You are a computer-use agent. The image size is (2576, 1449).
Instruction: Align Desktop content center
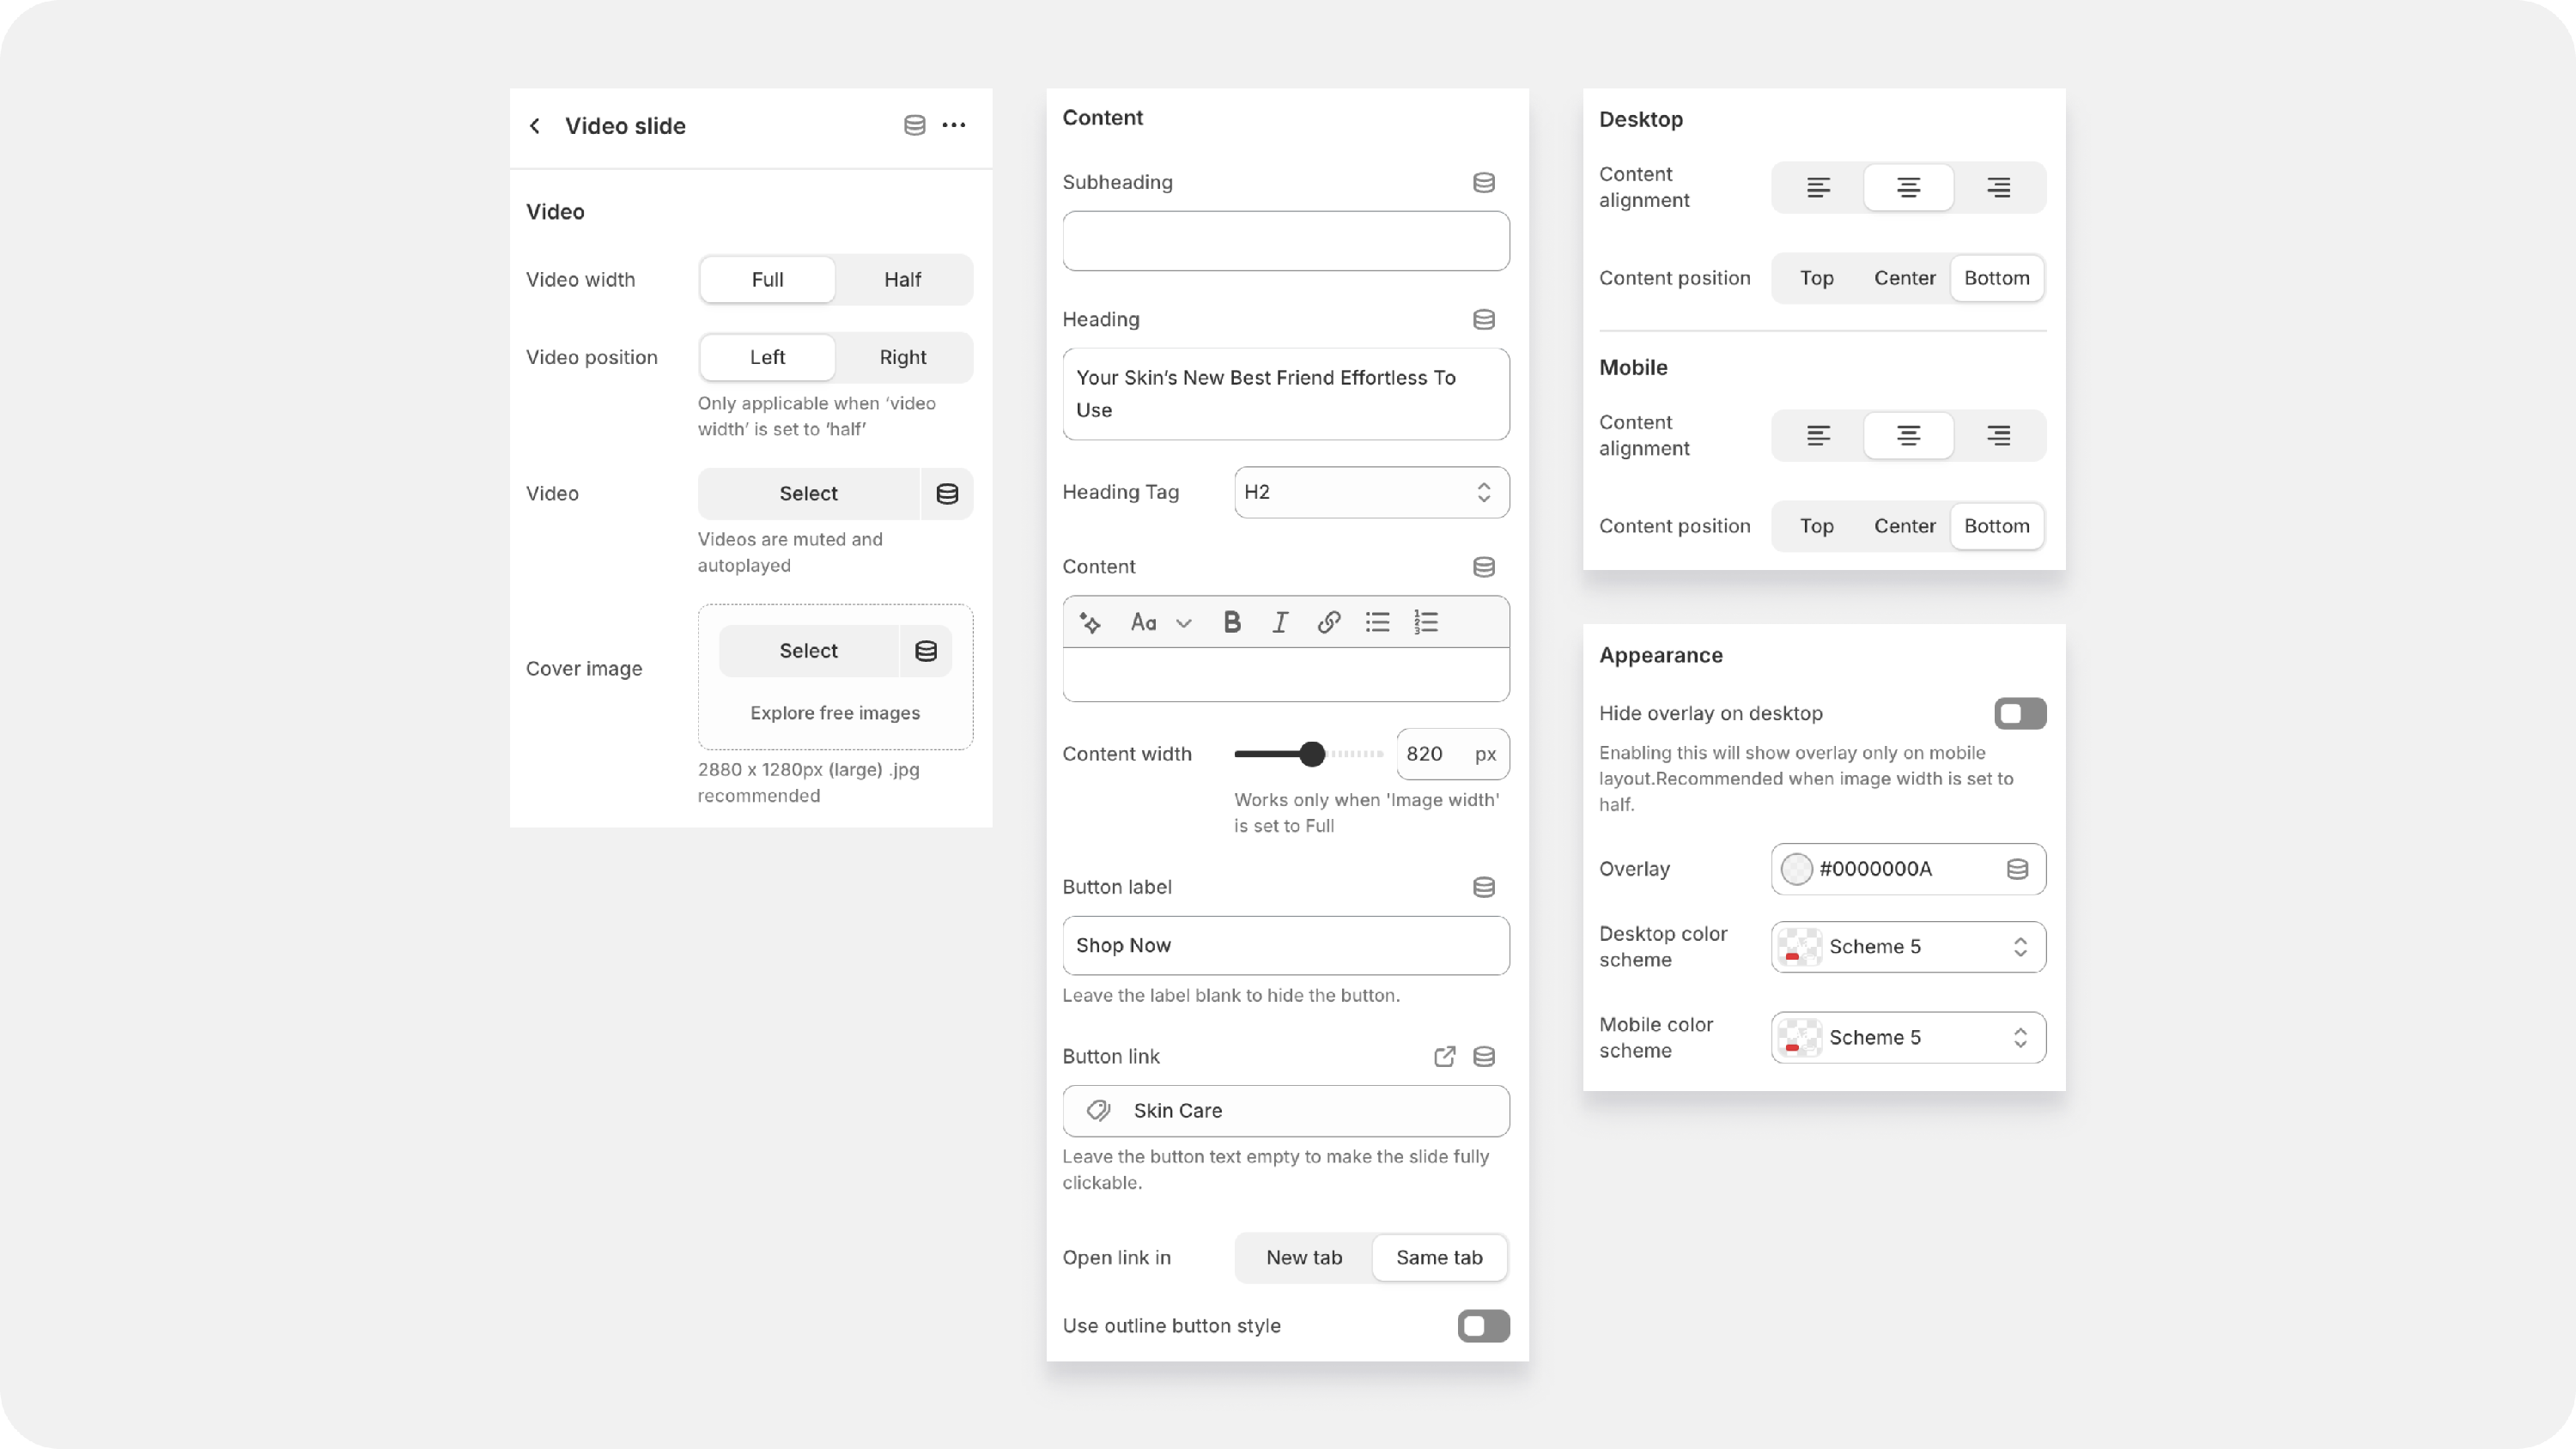(x=1908, y=187)
